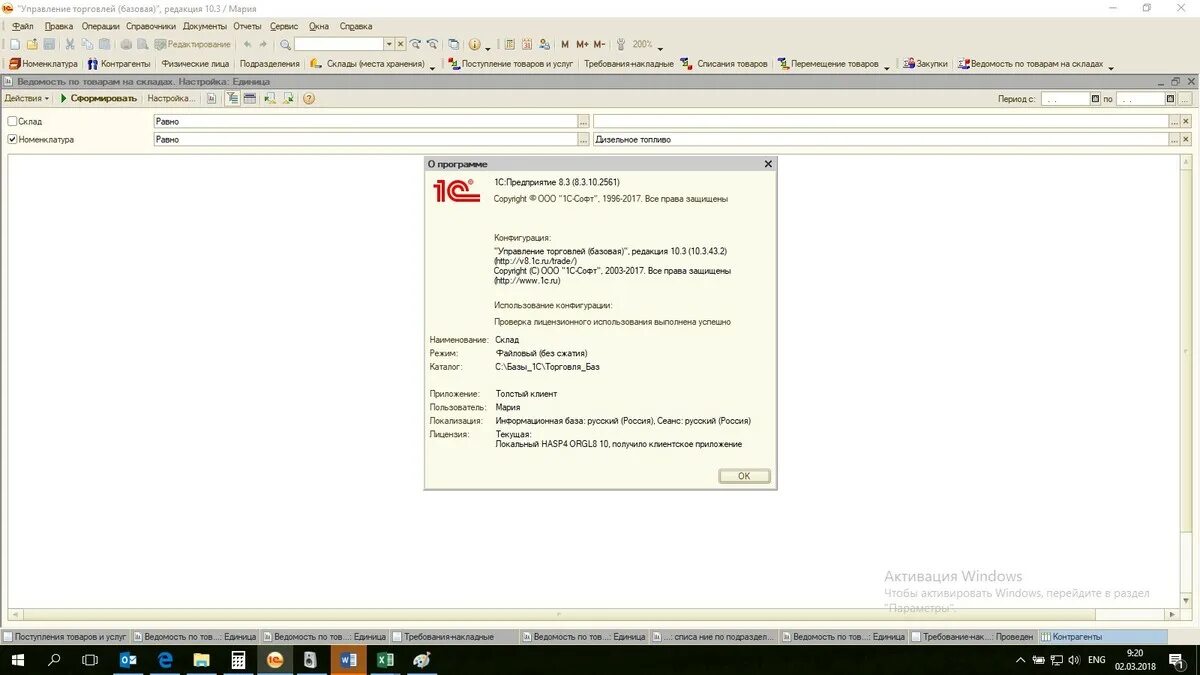Click the M- memory subtract button
This screenshot has height=675, width=1200.
(599, 44)
